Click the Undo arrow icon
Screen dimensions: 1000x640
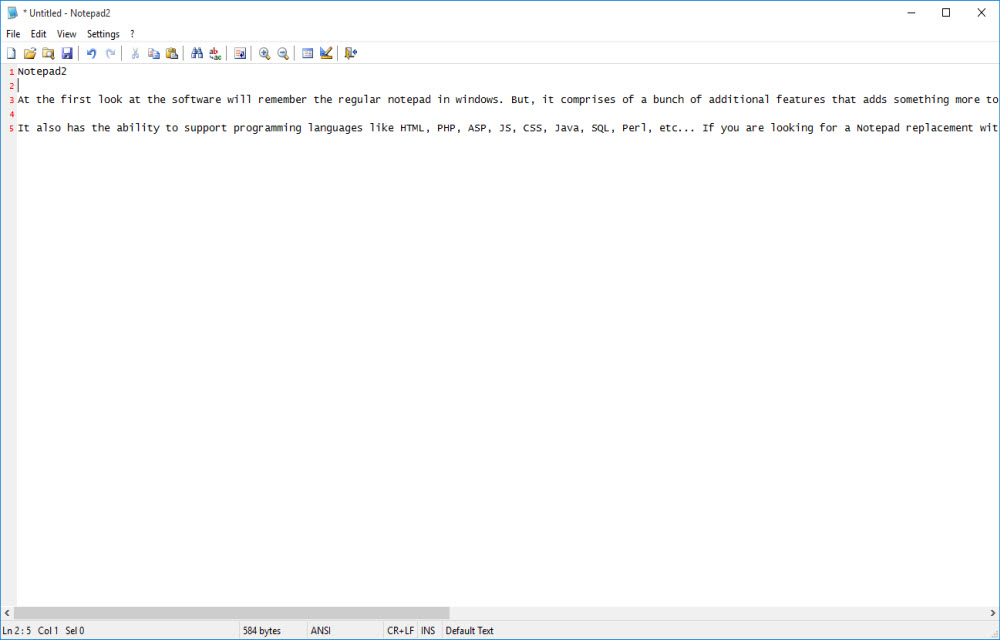tap(91, 54)
